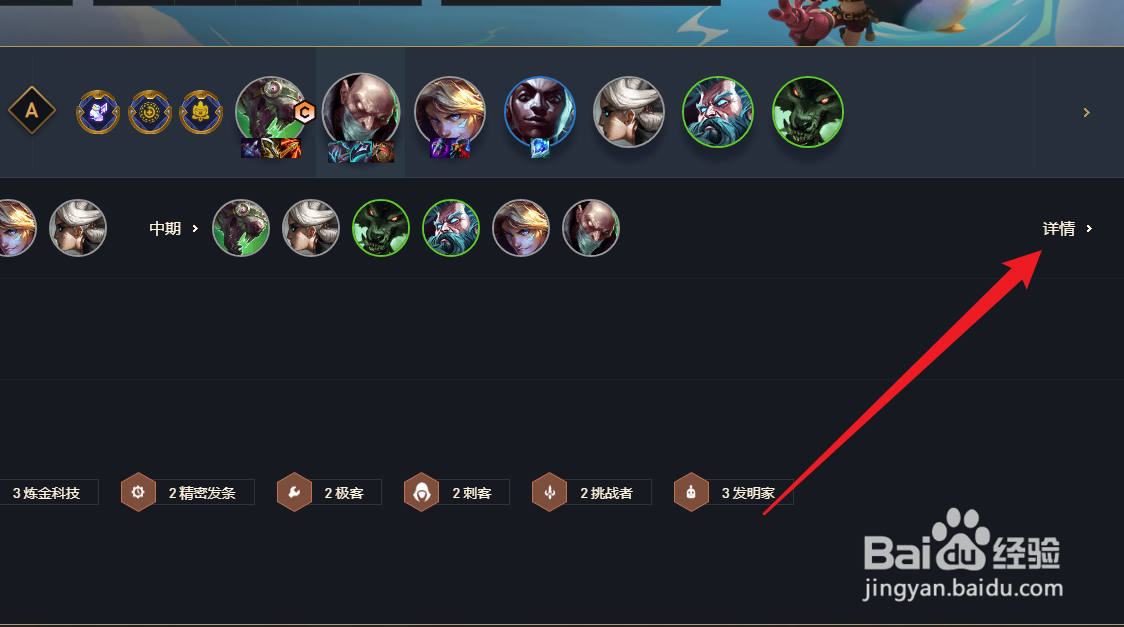This screenshot has height=627, width=1124.
Task: Click the wolf champion in mid-game row
Action: coord(381,228)
